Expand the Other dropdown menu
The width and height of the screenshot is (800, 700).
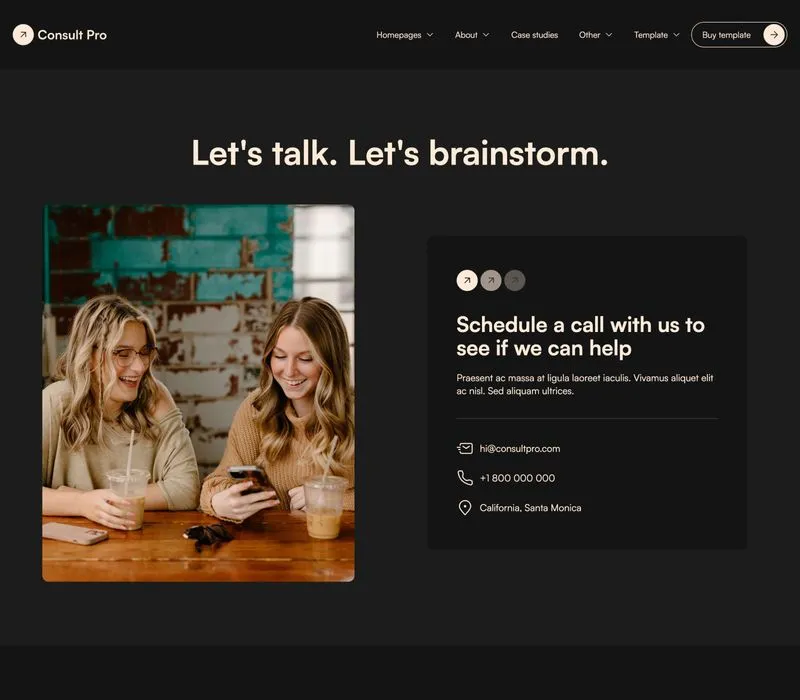click(595, 35)
